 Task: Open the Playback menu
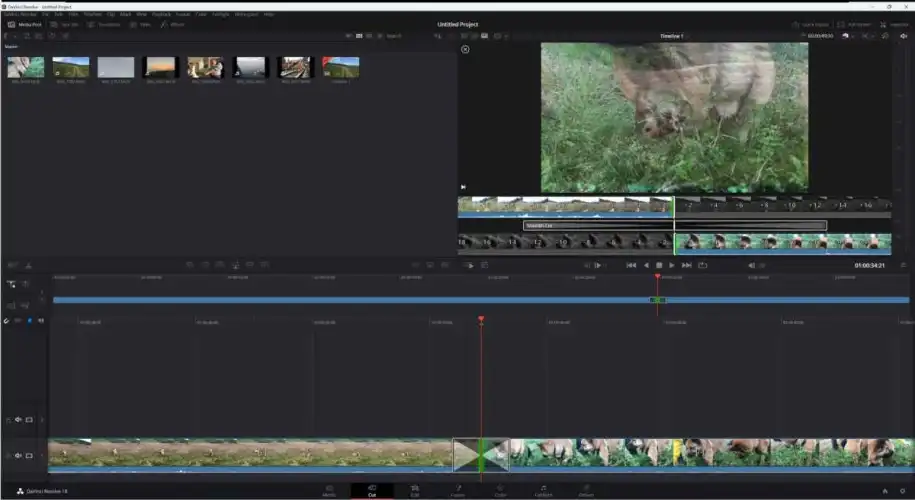tap(161, 14)
